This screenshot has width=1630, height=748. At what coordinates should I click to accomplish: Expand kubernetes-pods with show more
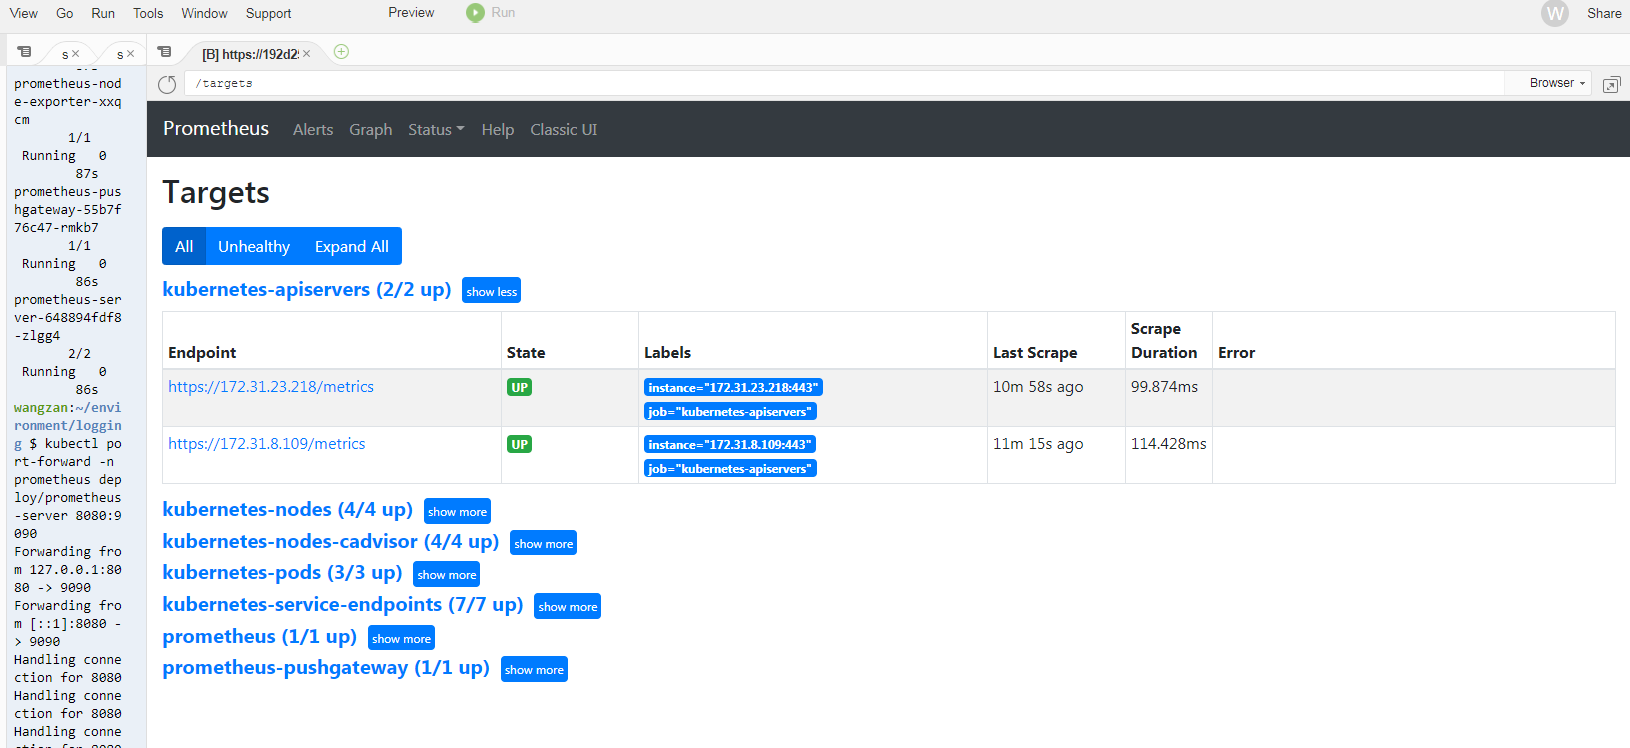click(x=446, y=574)
